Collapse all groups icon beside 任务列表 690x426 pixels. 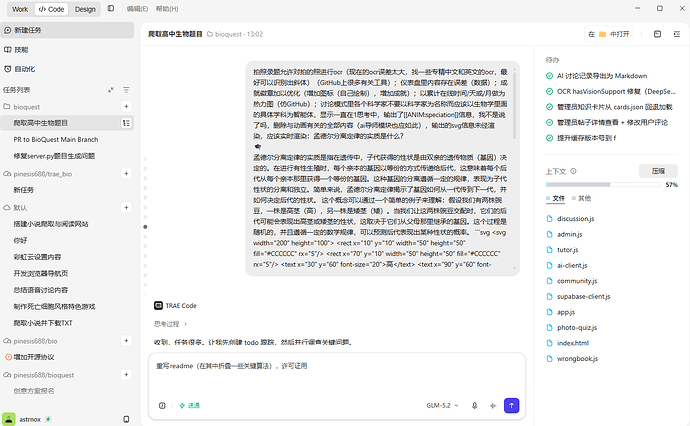tap(110, 90)
